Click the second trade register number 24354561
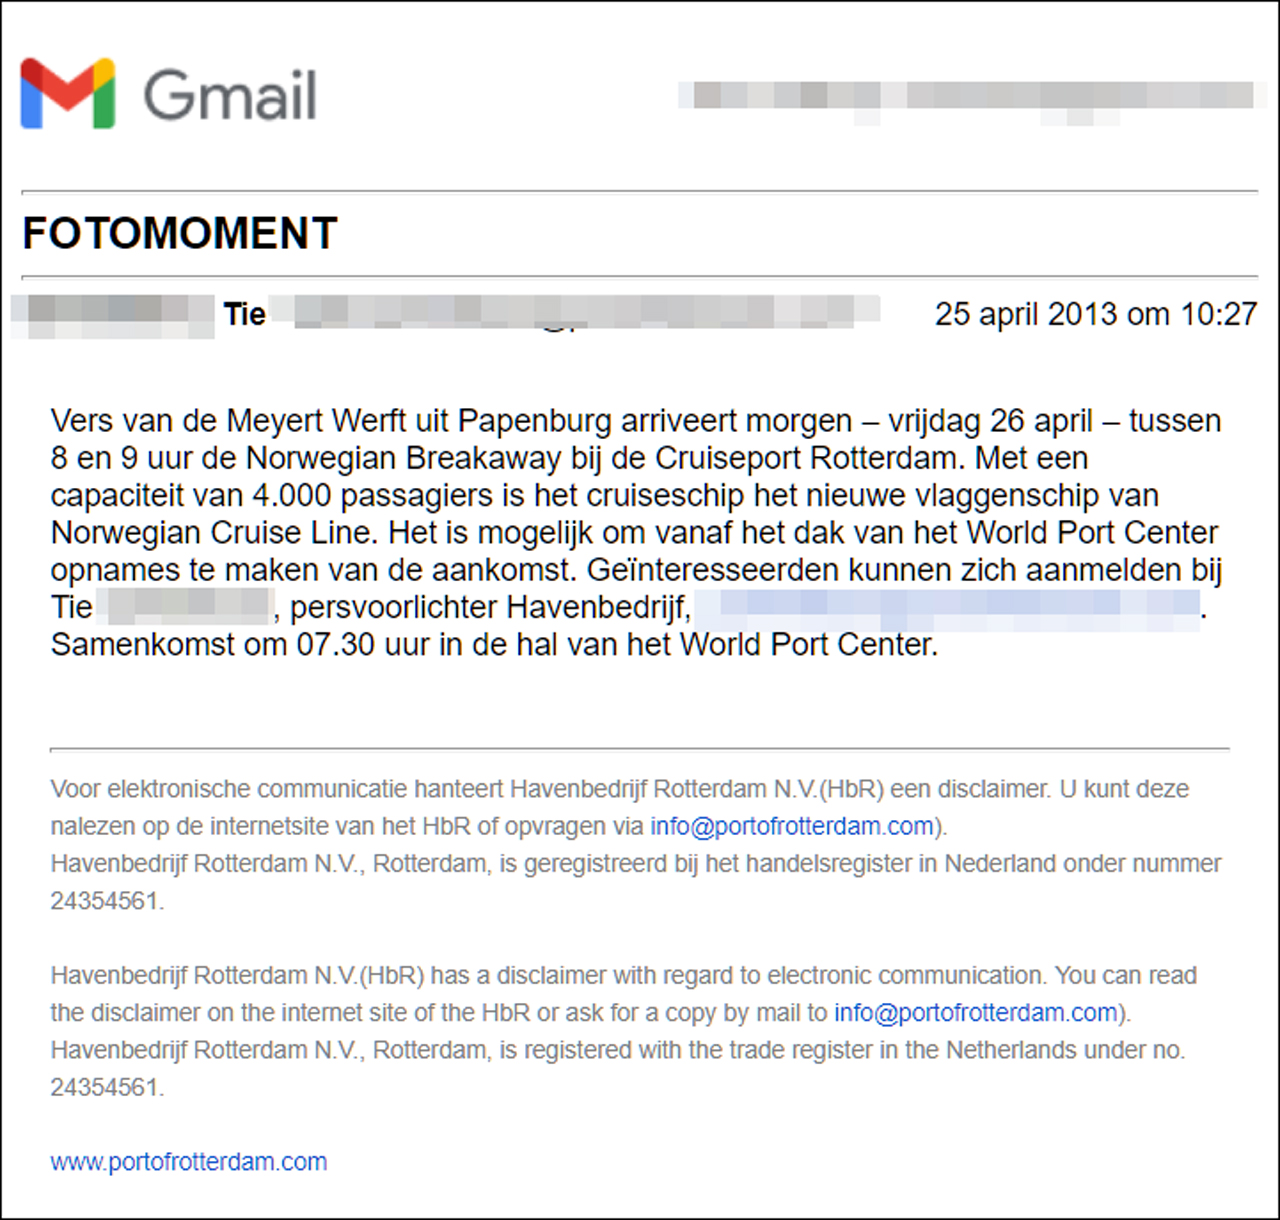The image size is (1280, 1220). (x=105, y=1087)
